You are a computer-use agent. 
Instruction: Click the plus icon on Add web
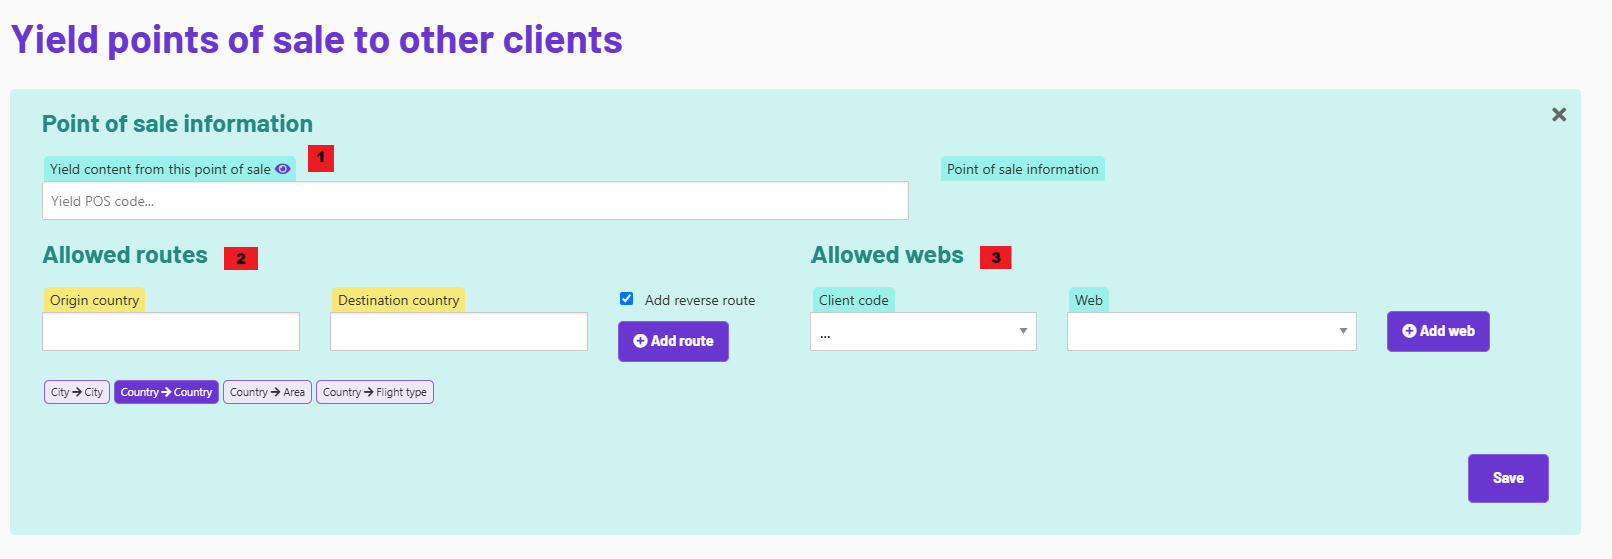1409,331
